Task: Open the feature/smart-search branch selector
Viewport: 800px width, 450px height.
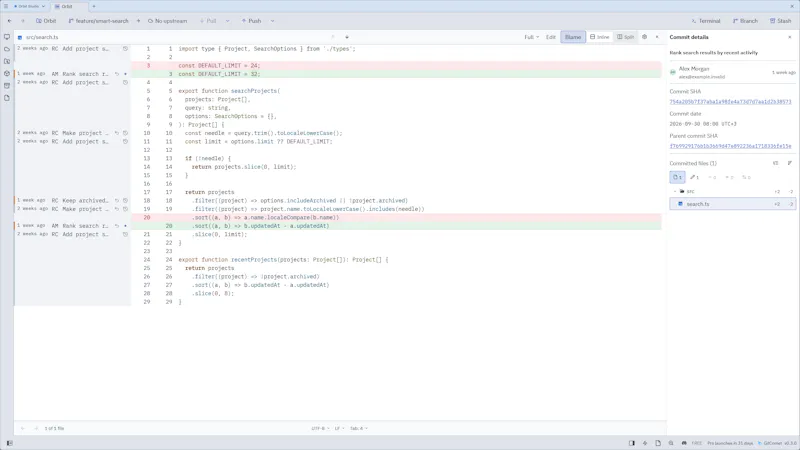Action: point(98,21)
